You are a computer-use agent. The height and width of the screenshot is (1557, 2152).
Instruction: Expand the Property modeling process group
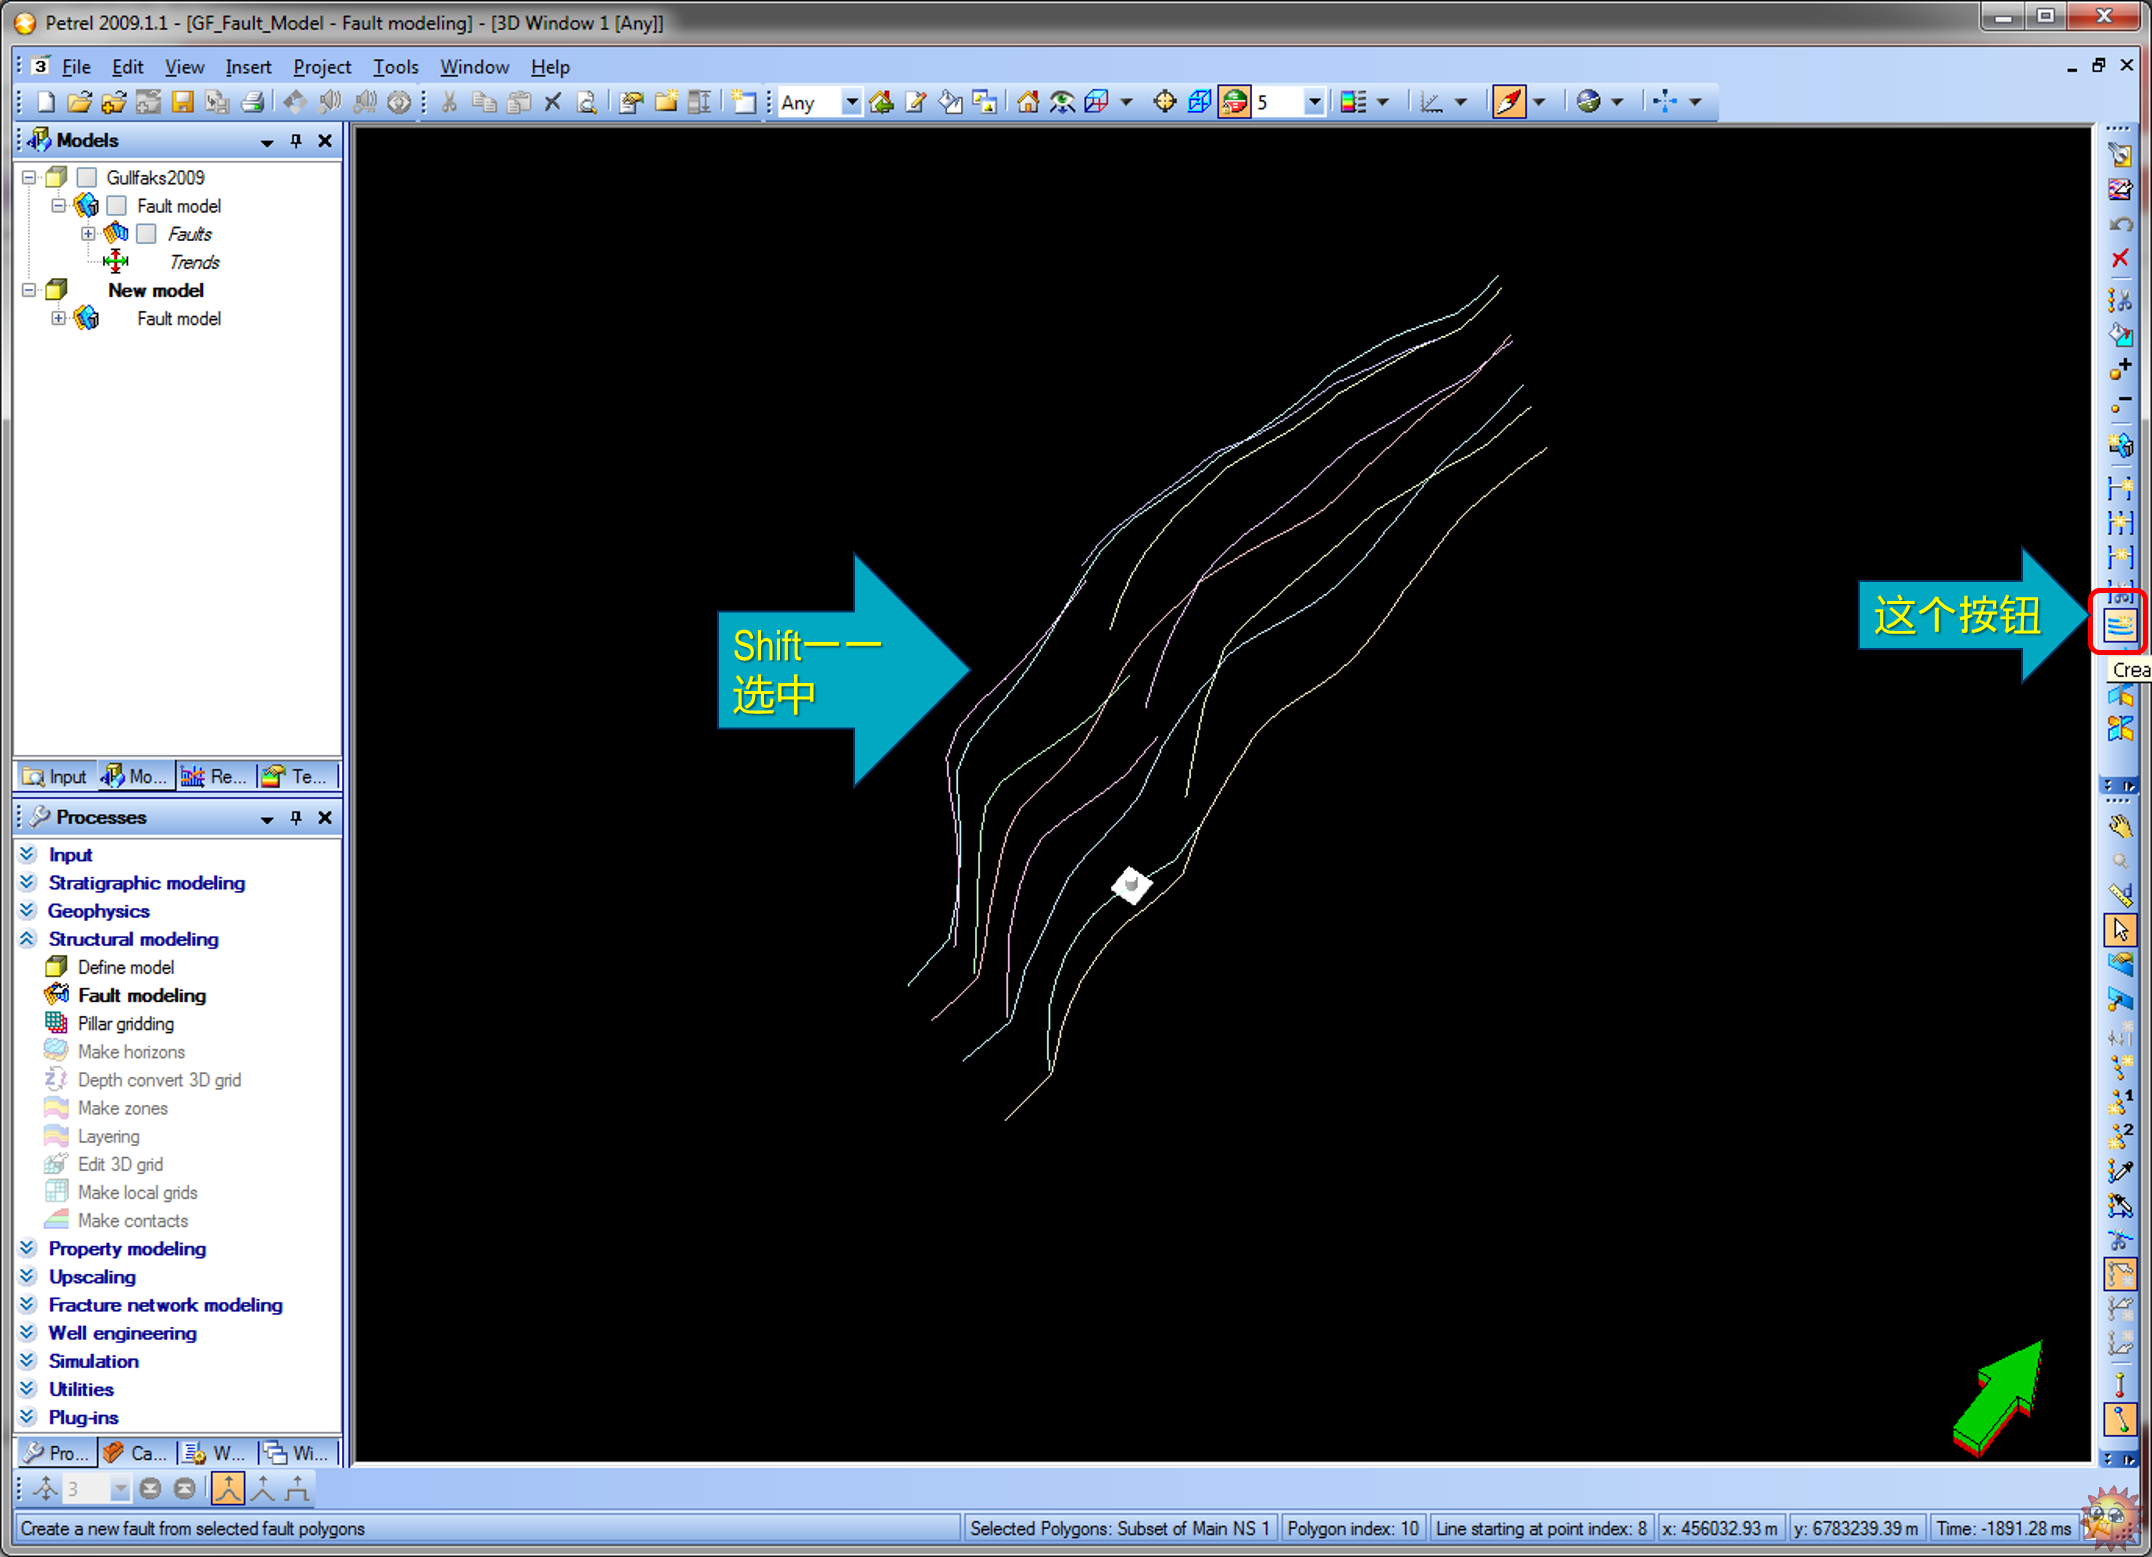tap(28, 1248)
